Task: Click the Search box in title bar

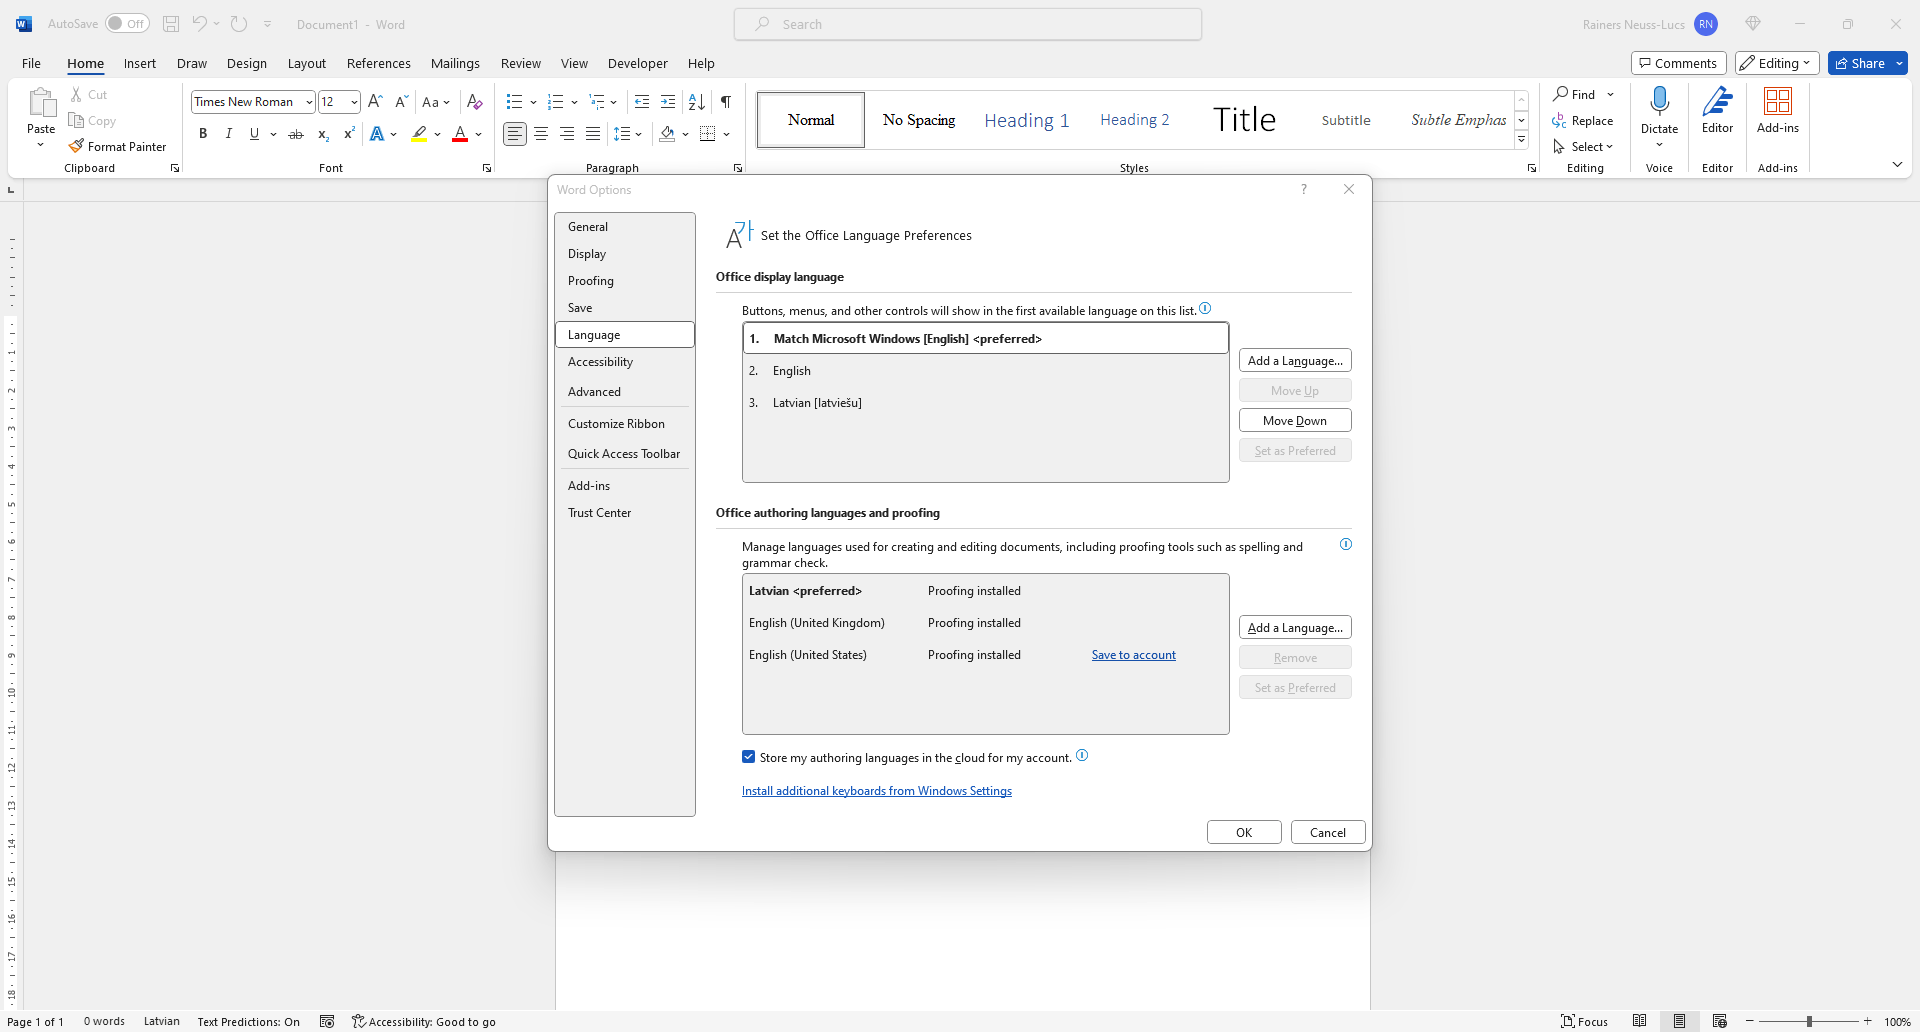Action: click(968, 24)
